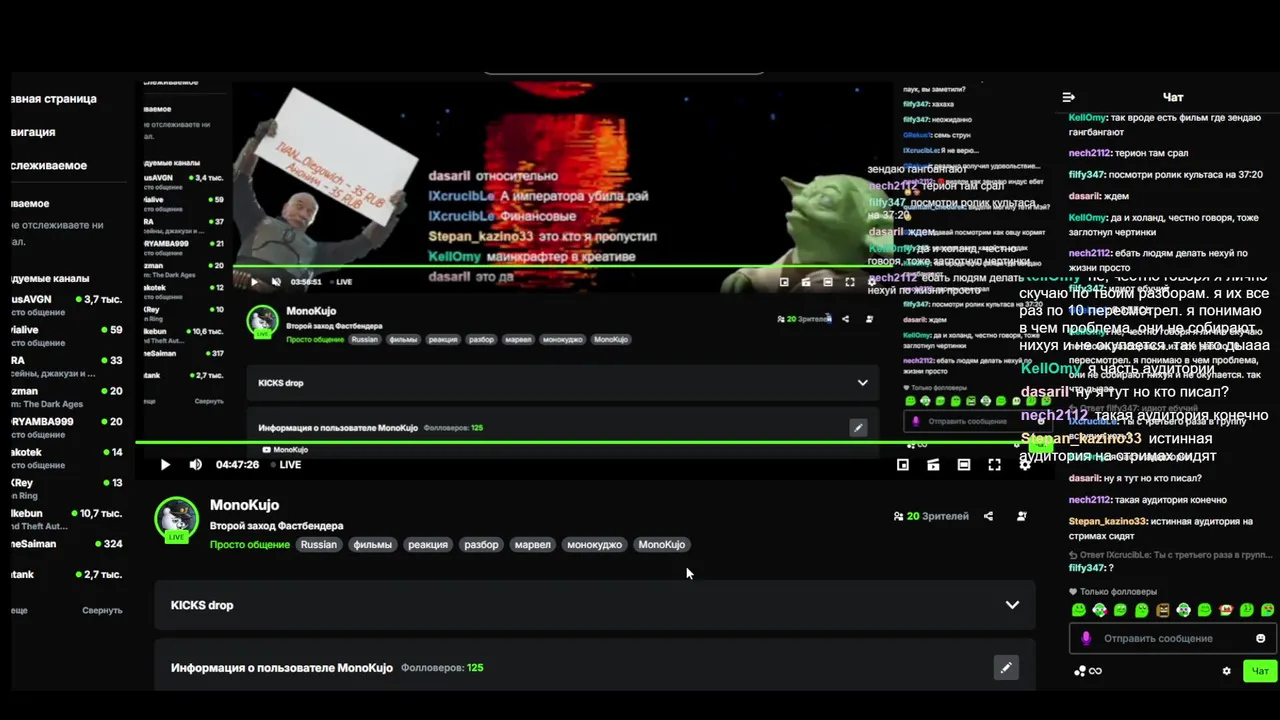Collapse the chat panel with the header icon
This screenshot has height=720, width=1280.
1068,97
